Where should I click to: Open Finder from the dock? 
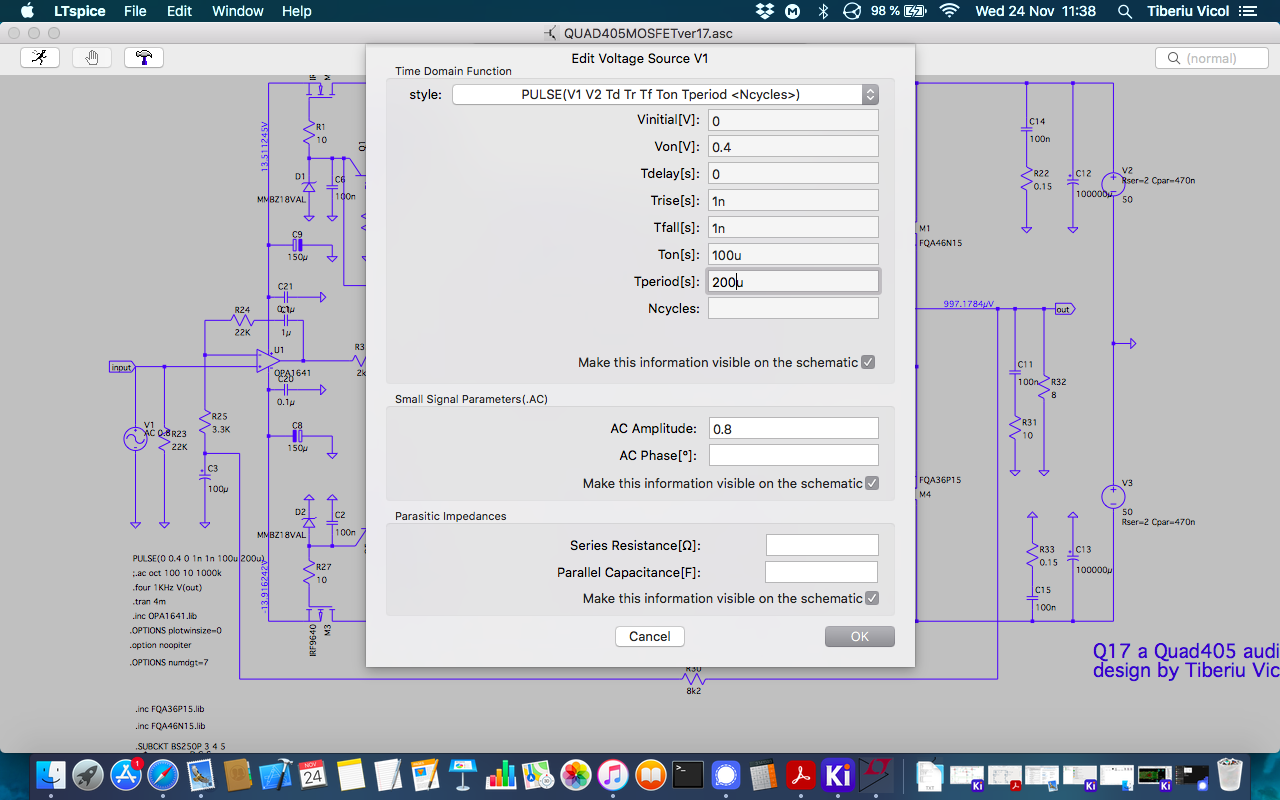(52, 774)
